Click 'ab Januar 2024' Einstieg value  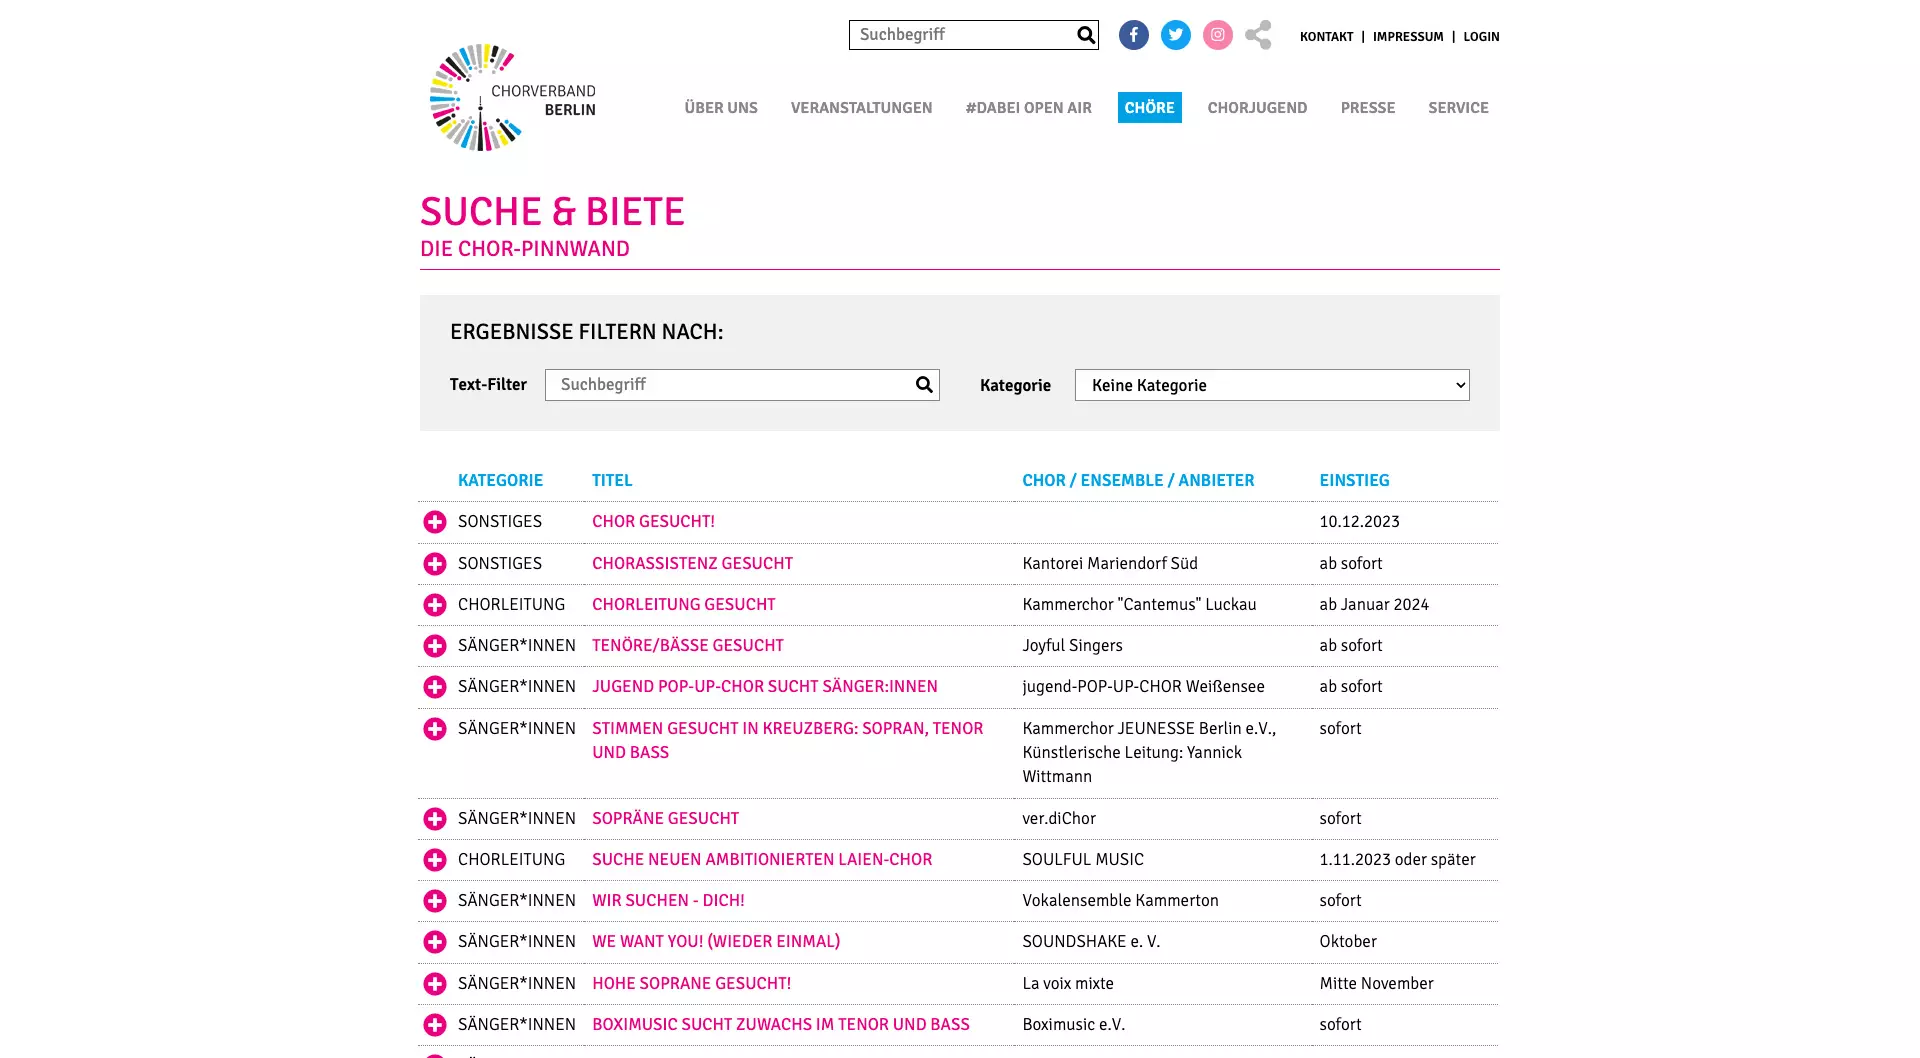click(x=1373, y=605)
